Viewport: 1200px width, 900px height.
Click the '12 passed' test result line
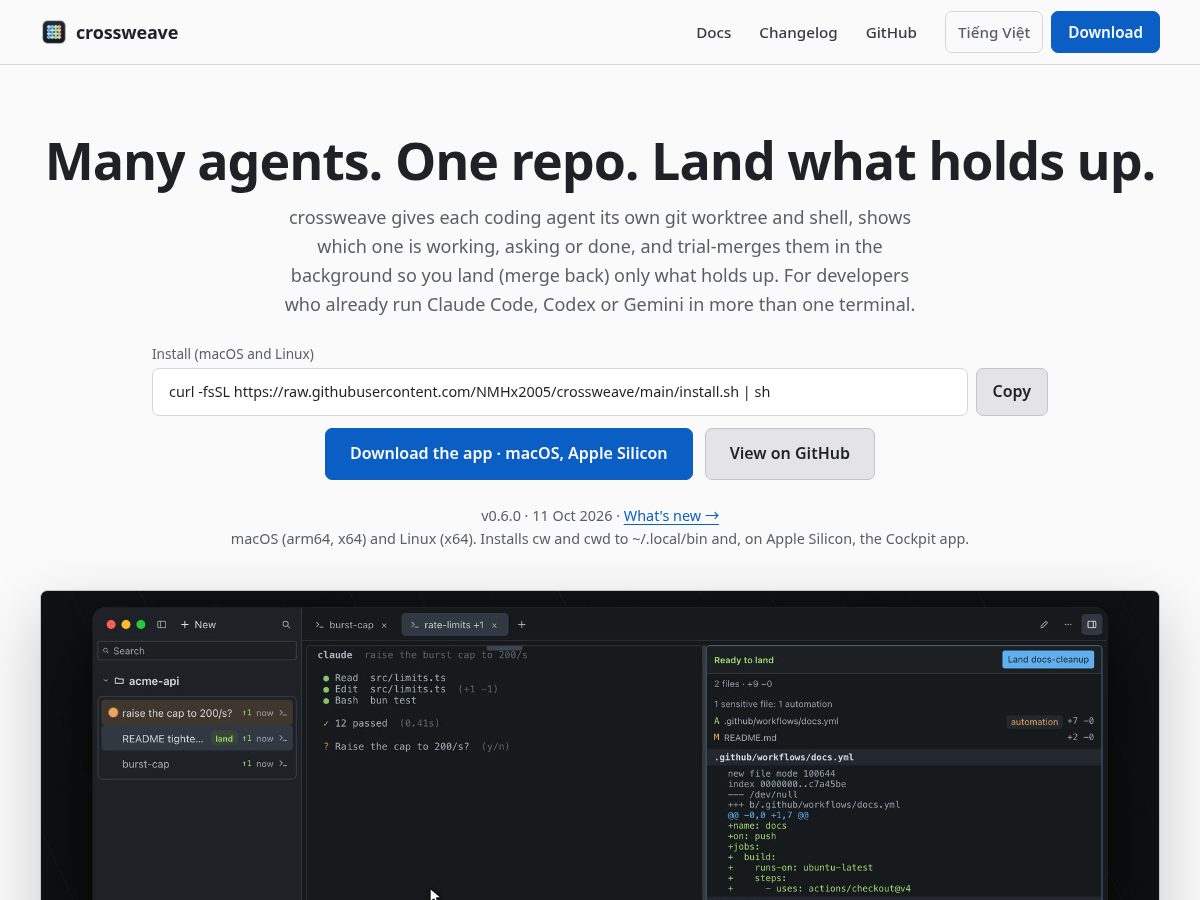tap(381, 723)
